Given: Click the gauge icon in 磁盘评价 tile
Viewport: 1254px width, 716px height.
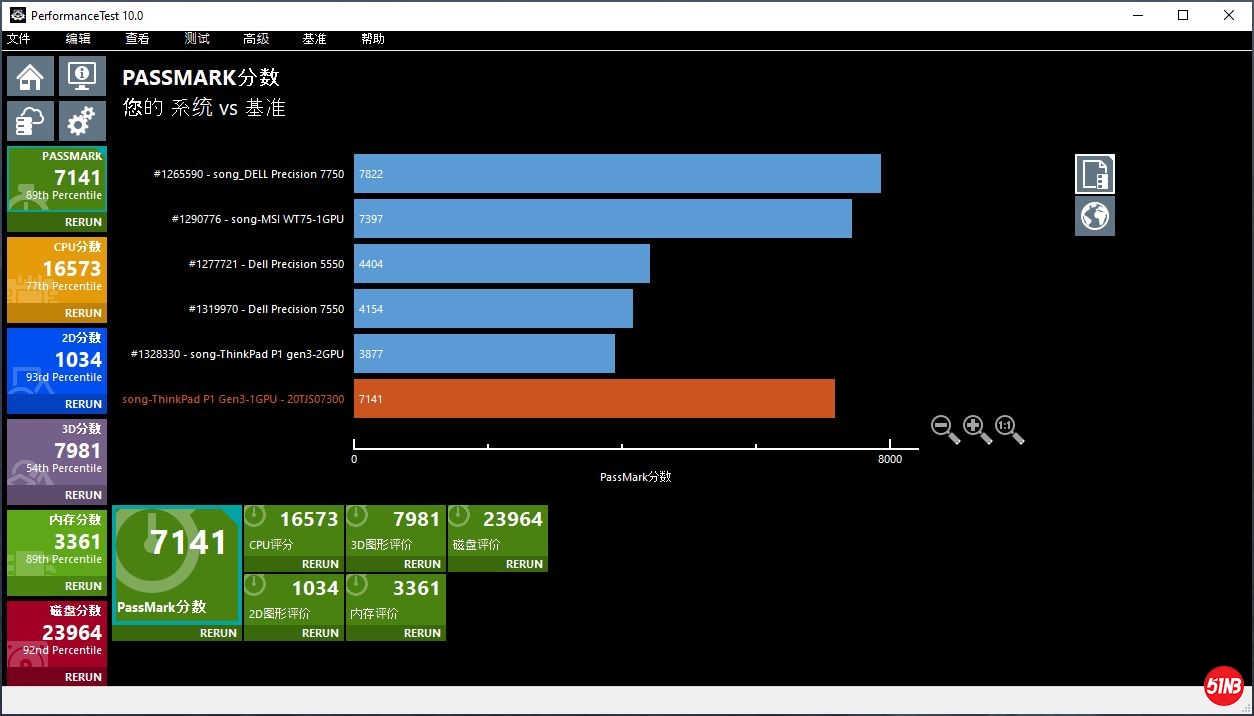Looking at the screenshot, I should [x=460, y=516].
